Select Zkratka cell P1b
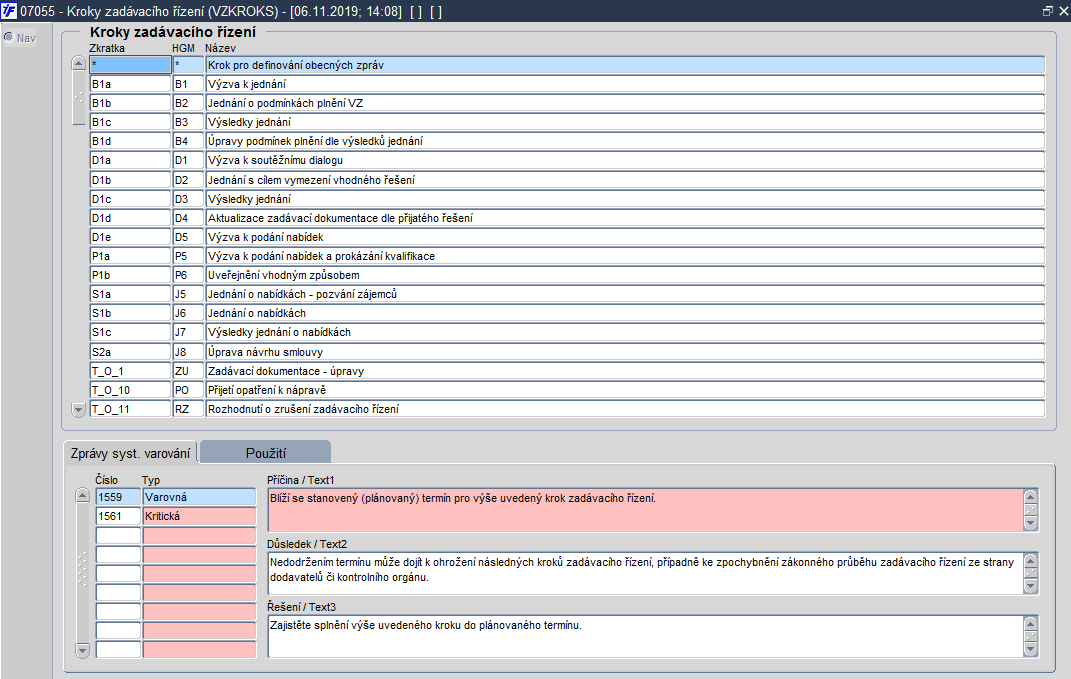Screen dimensions: 1071x679 130,275
